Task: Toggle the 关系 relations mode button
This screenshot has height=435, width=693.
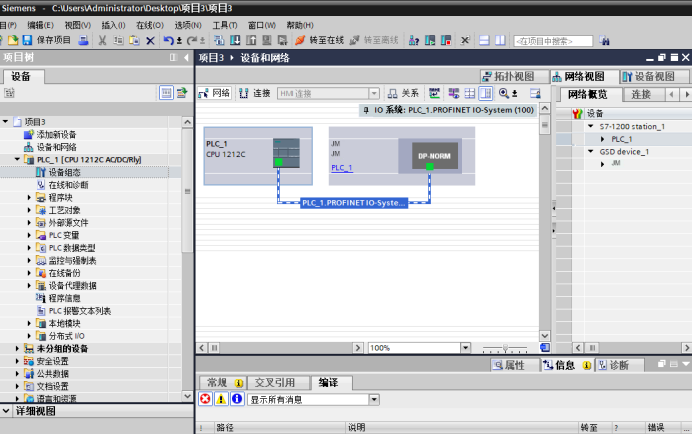Action: tap(403, 93)
